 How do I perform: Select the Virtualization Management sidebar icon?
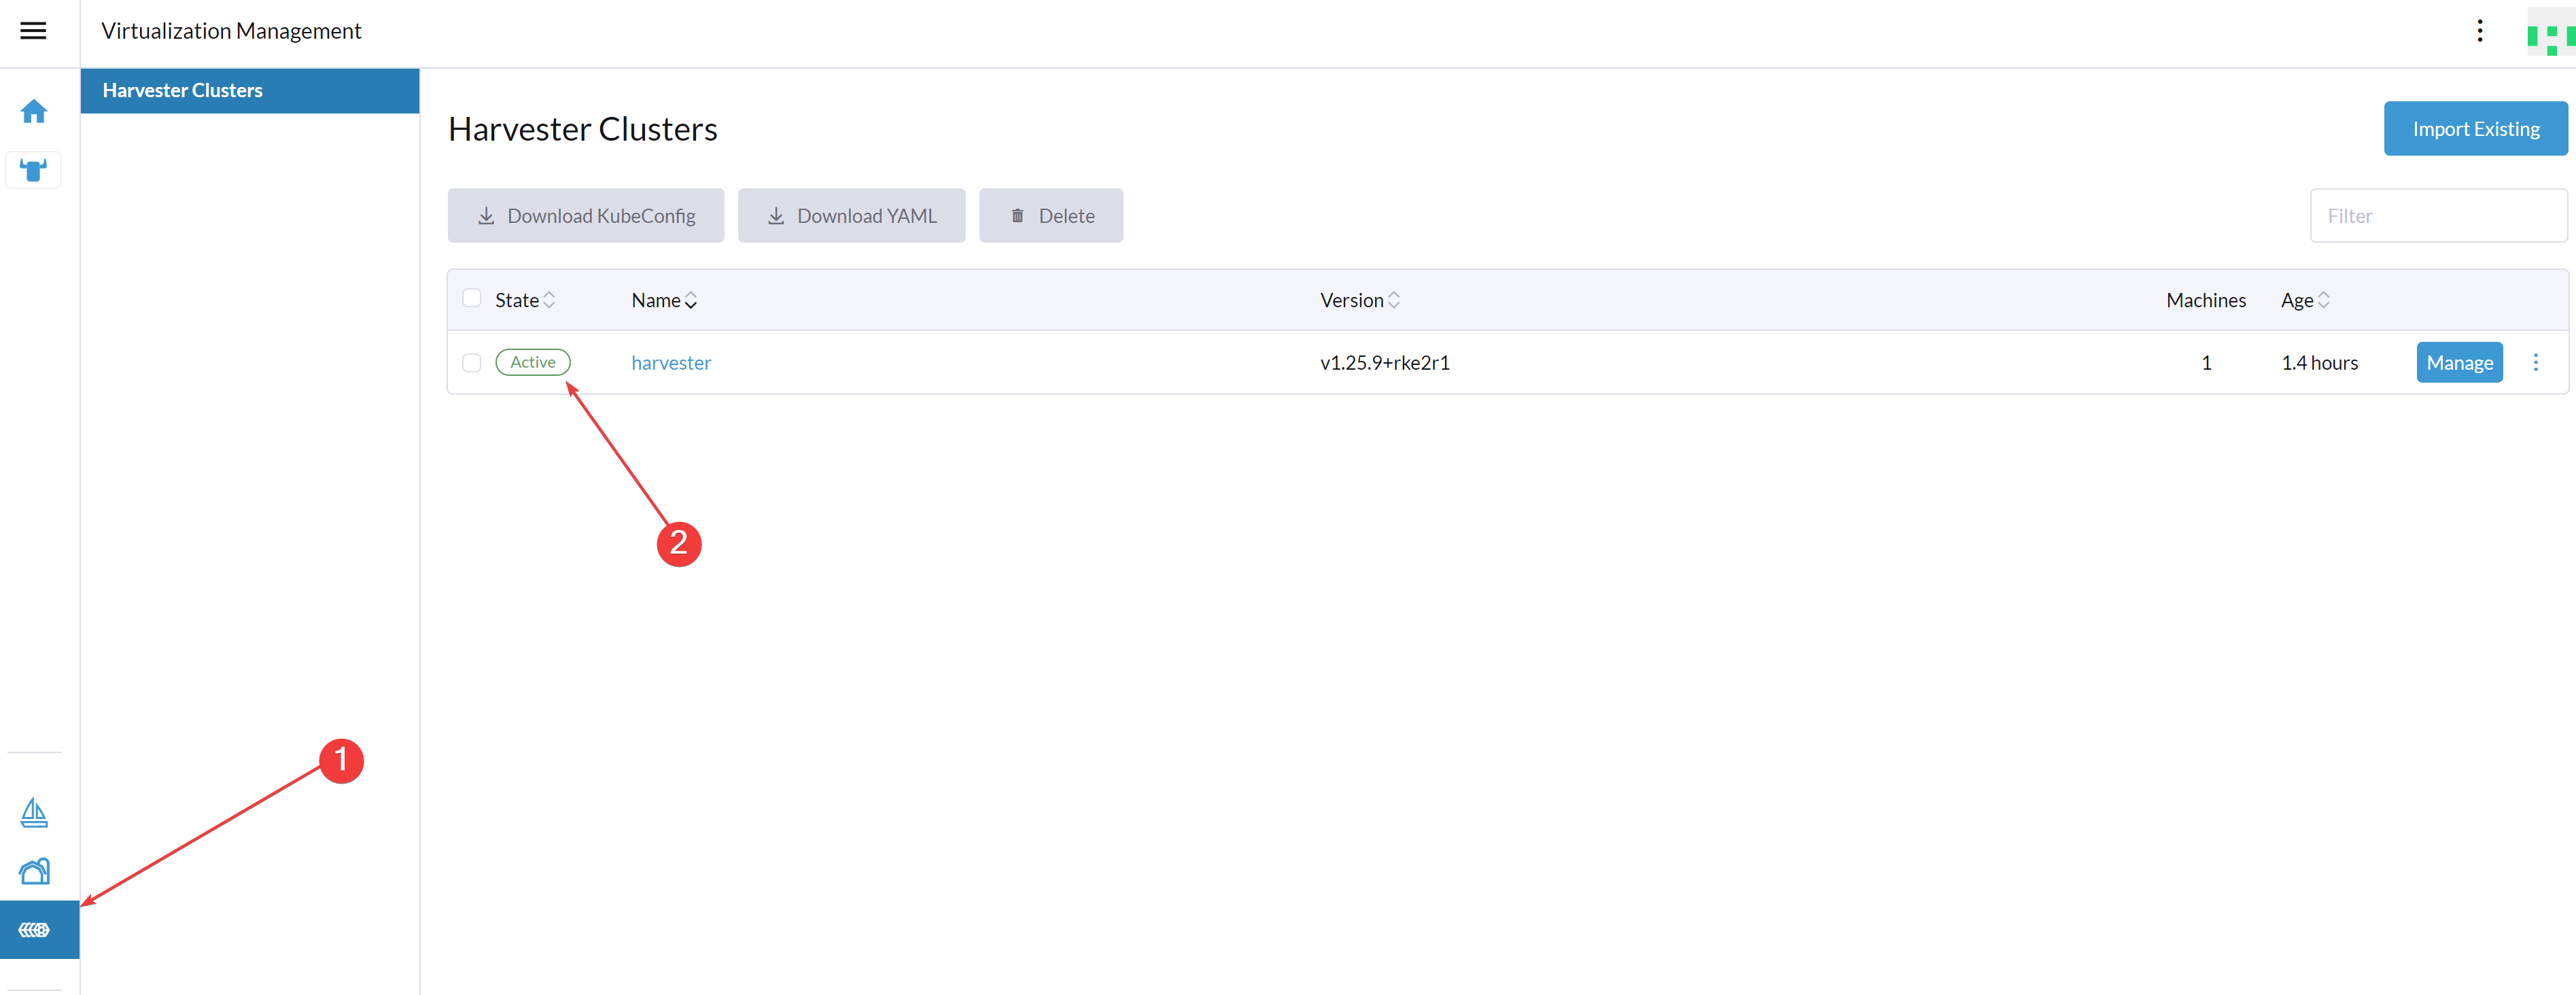(39, 930)
